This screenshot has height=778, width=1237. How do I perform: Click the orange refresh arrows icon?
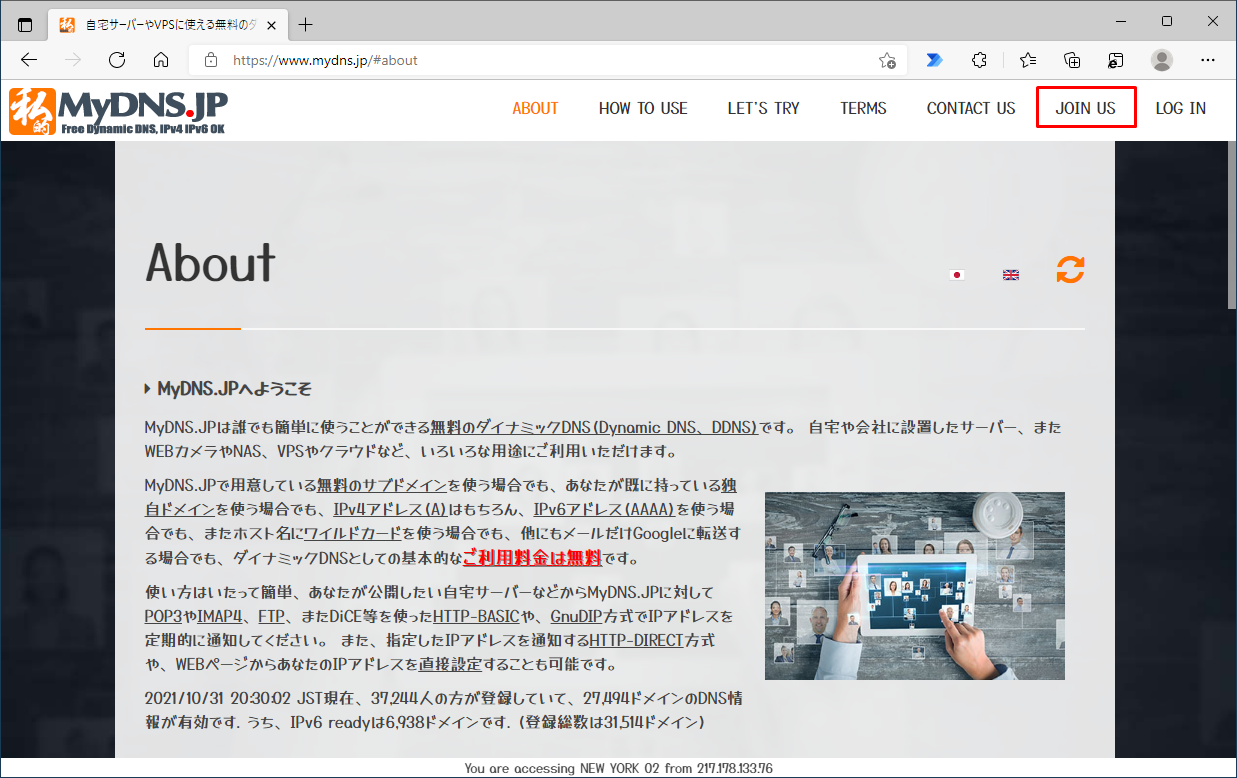(1070, 270)
